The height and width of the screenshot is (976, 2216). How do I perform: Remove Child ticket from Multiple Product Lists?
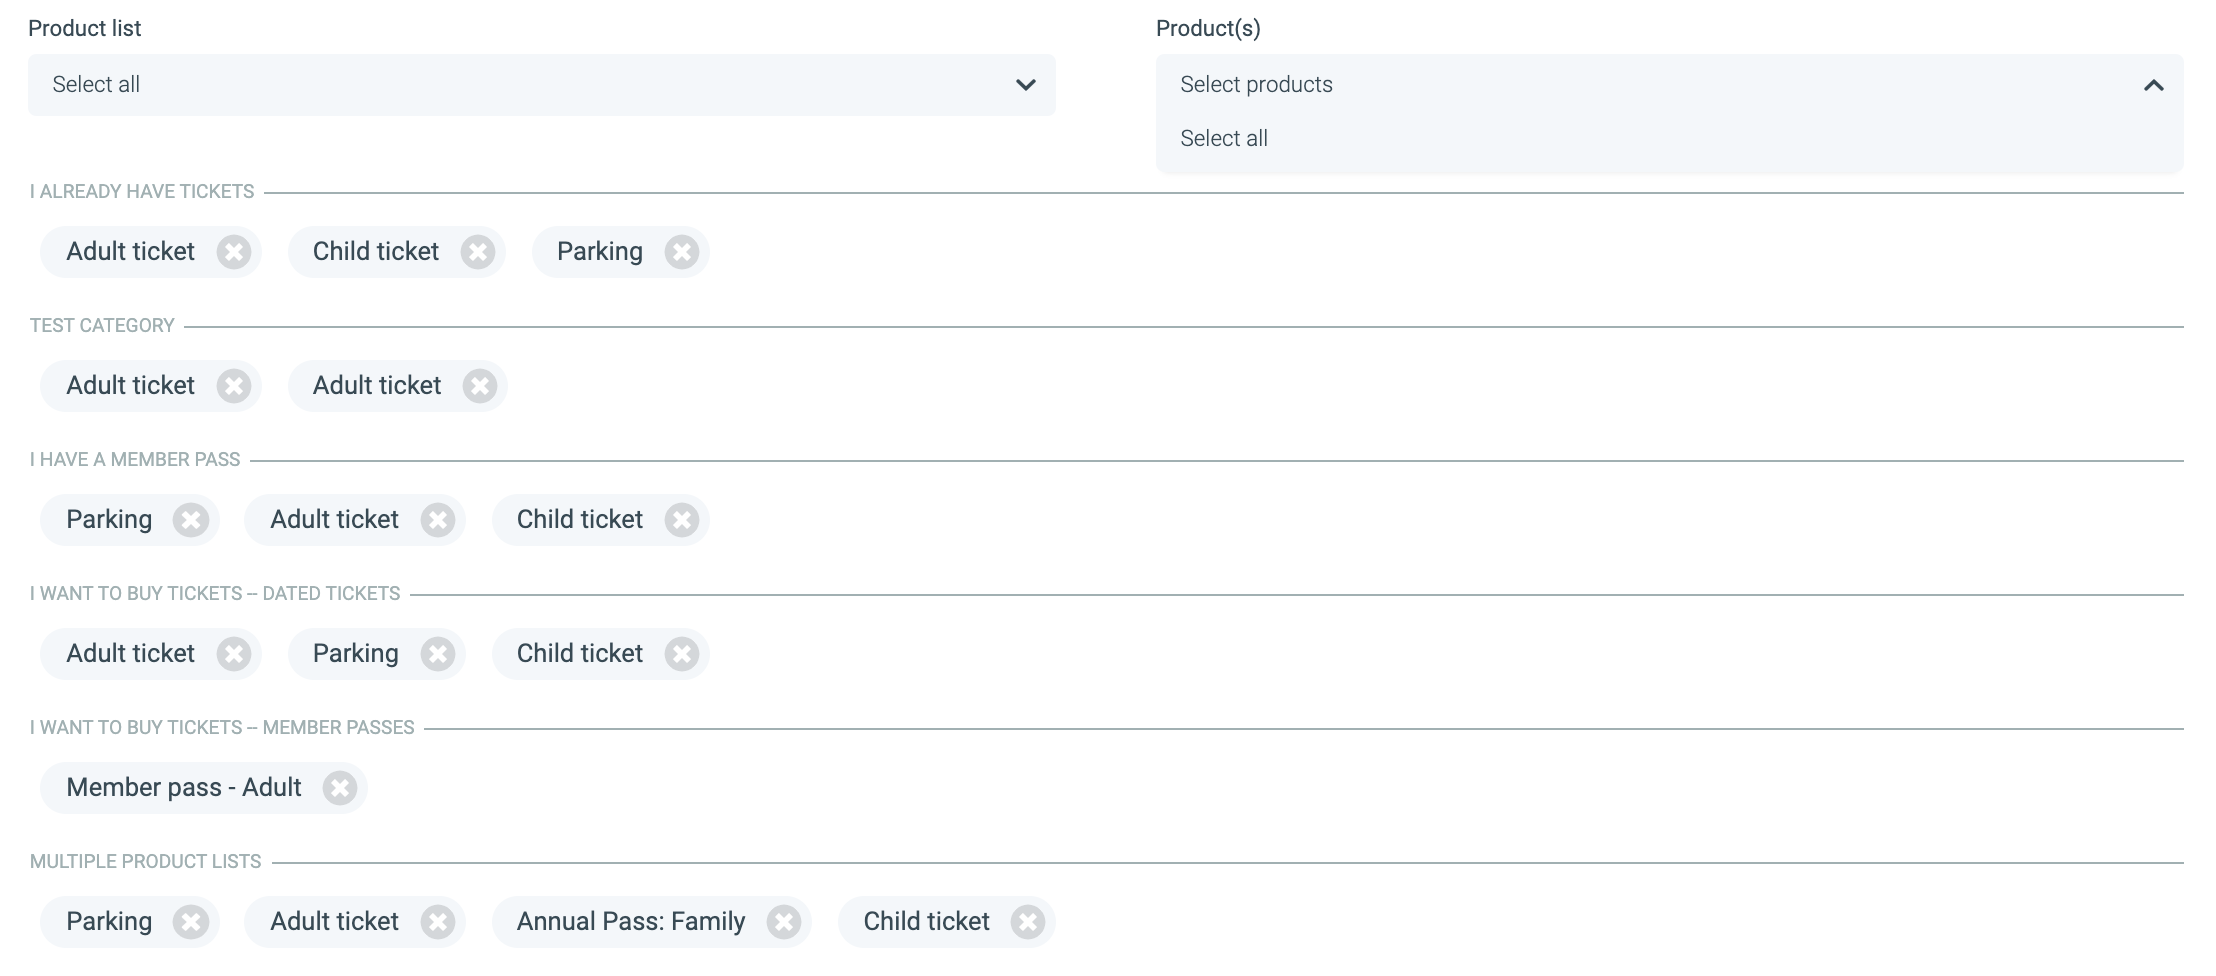(1028, 922)
